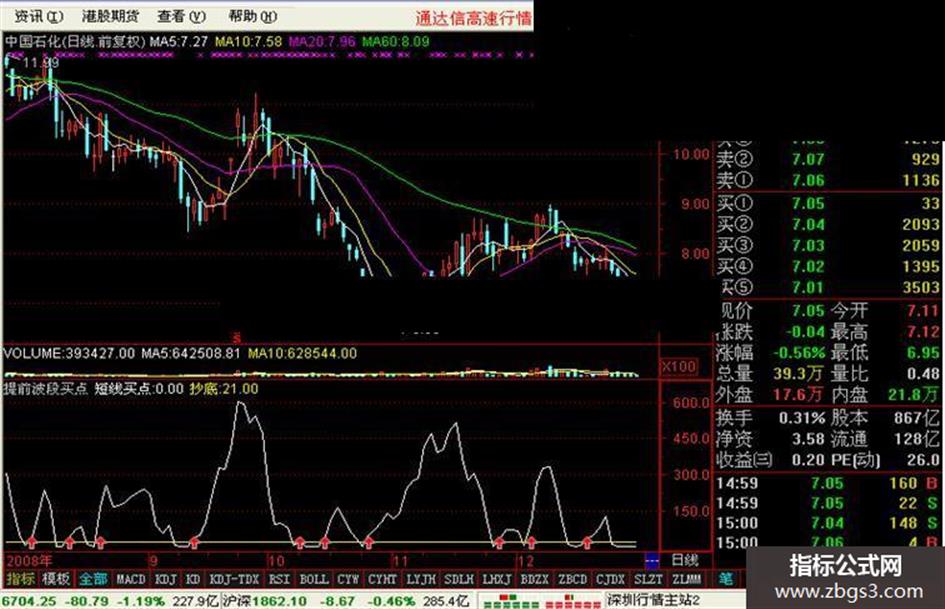This screenshot has width=945, height=609.
Task: Switch to the 笔 tab
Action: [726, 579]
